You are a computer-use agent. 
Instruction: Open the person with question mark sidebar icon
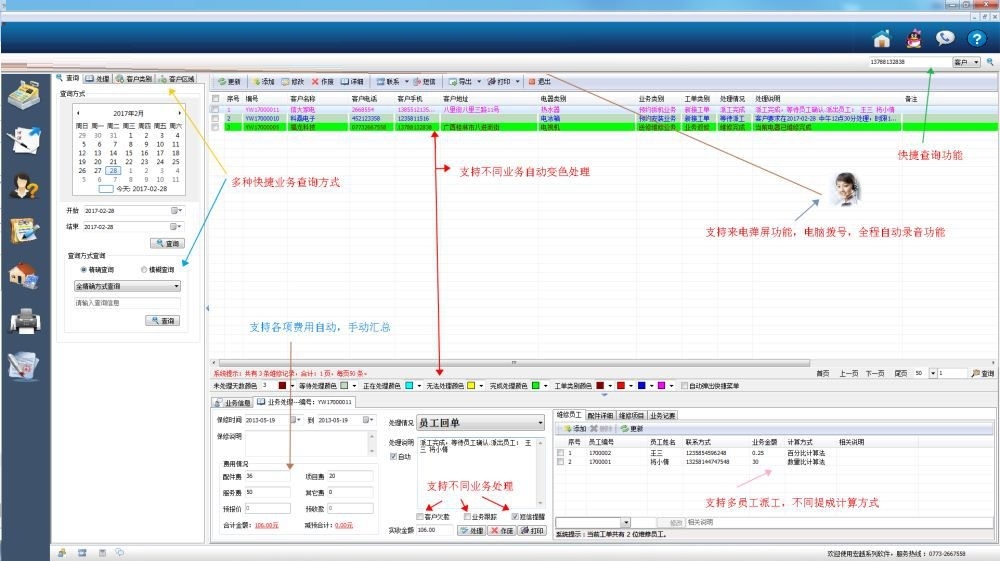pyautogui.click(x=24, y=186)
